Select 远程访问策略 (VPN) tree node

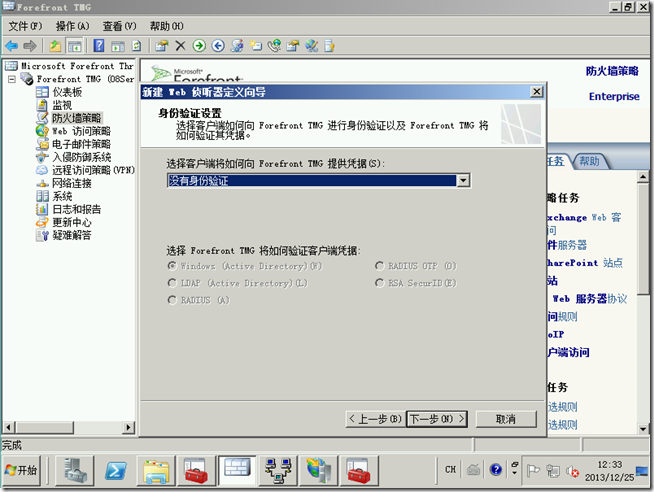click(93, 170)
